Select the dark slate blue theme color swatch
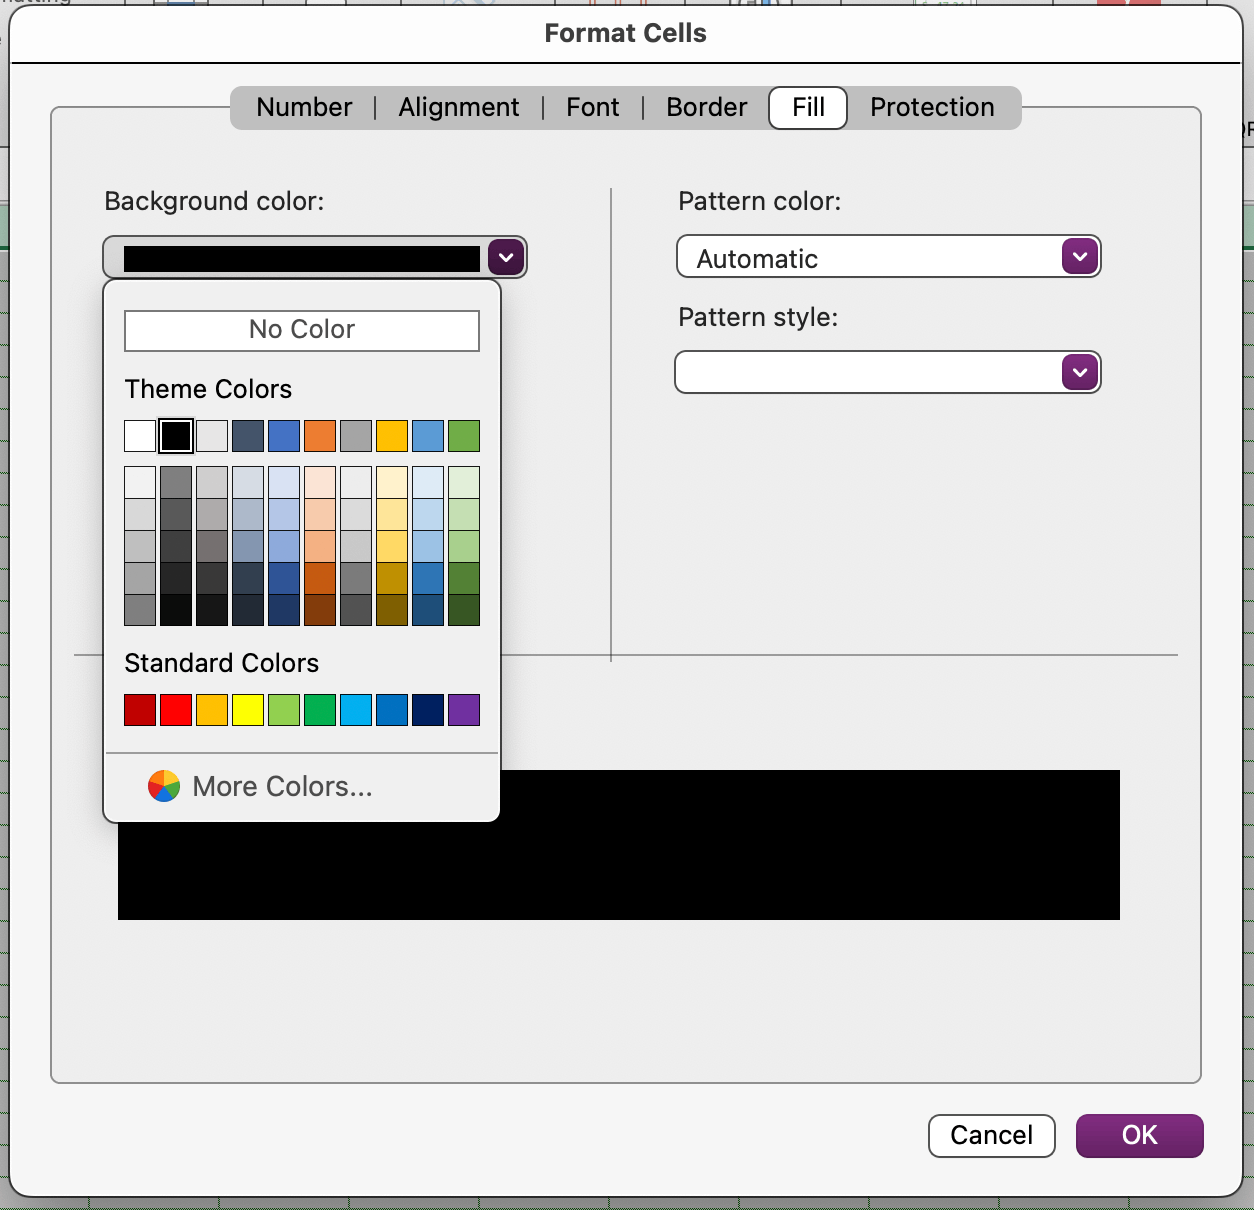Viewport: 1254px width, 1210px height. pos(248,436)
